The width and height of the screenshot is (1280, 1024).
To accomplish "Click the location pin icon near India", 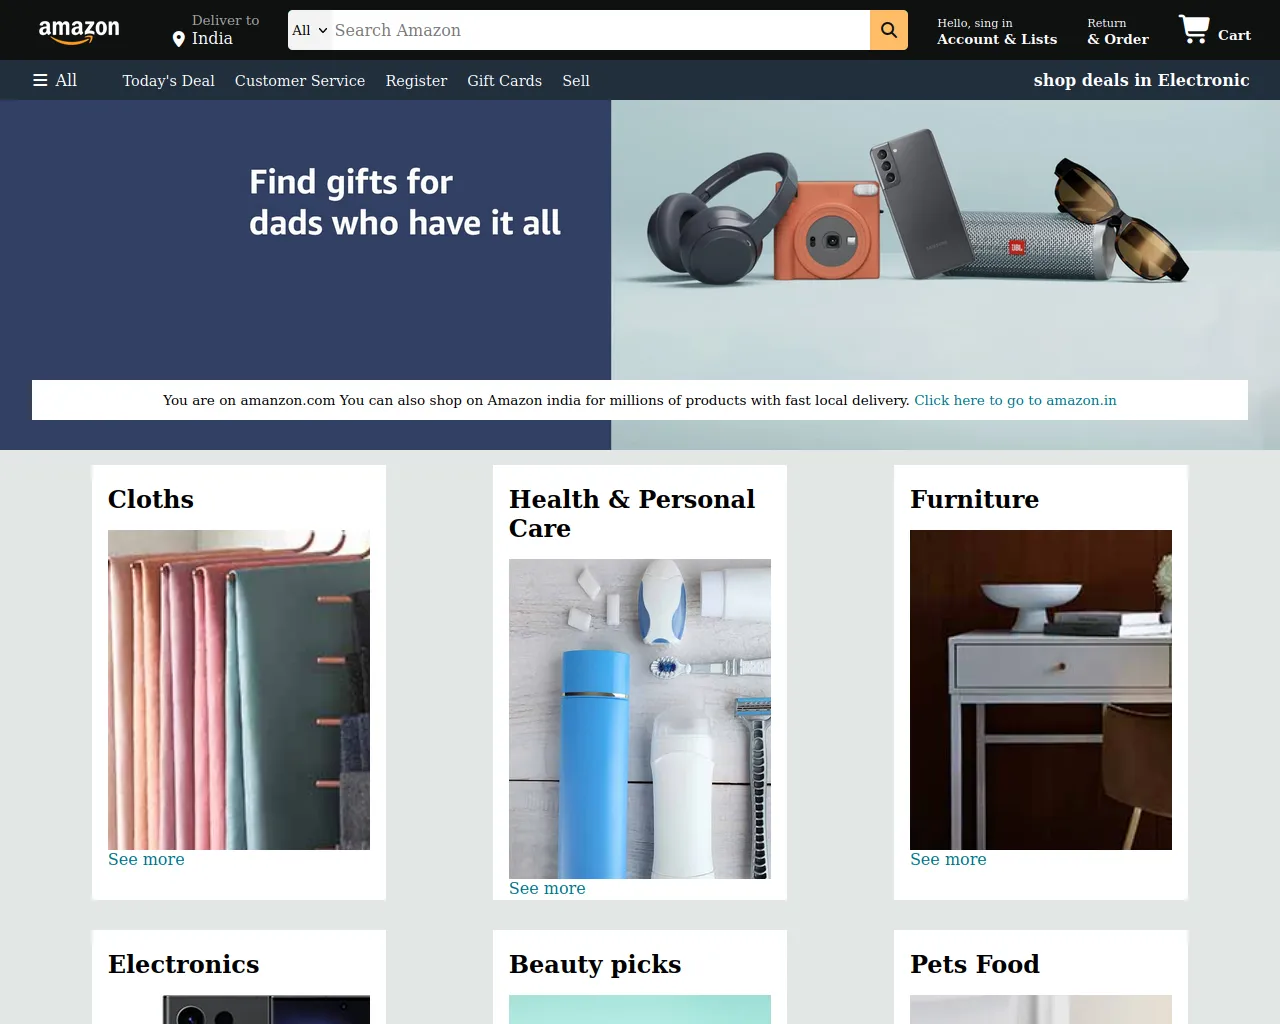I will 179,39.
